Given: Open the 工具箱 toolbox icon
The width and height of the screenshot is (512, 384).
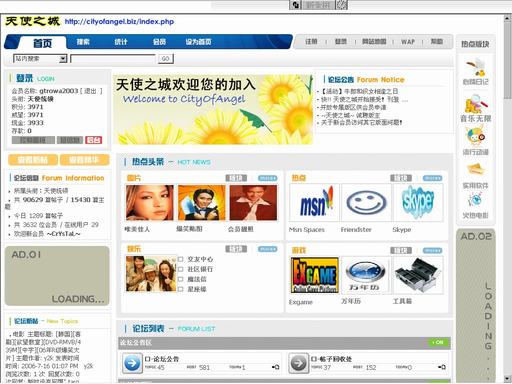Looking at the screenshot, I should 418,275.
